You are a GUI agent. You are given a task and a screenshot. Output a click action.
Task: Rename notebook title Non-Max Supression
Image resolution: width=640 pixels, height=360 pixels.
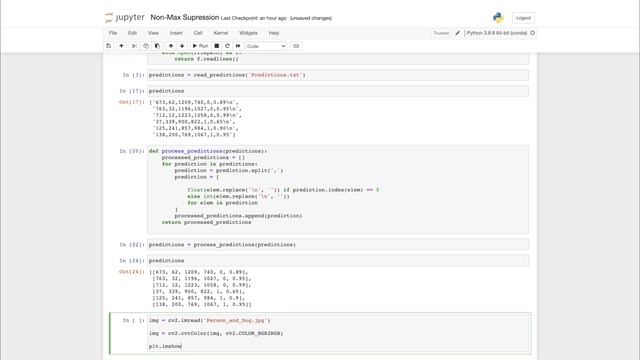point(184,18)
